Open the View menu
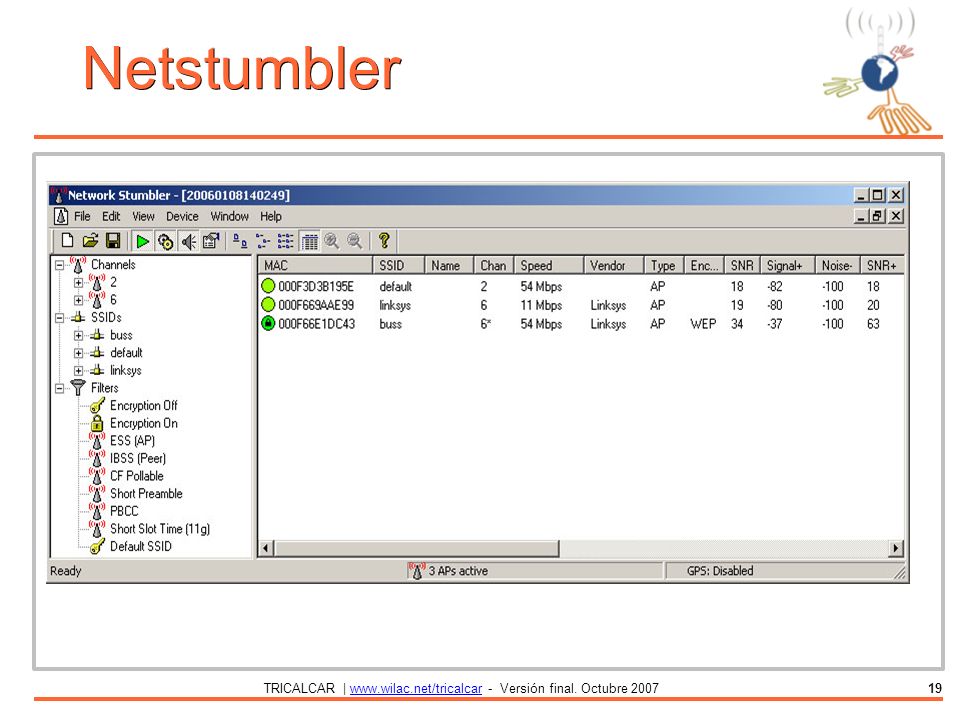 click(143, 216)
